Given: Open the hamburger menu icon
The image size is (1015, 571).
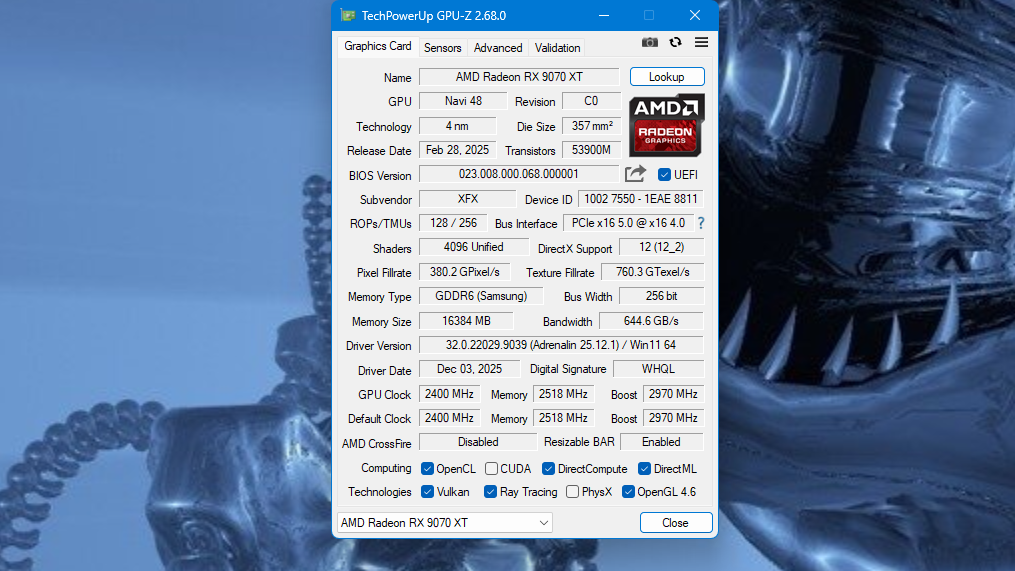Looking at the screenshot, I should (701, 42).
